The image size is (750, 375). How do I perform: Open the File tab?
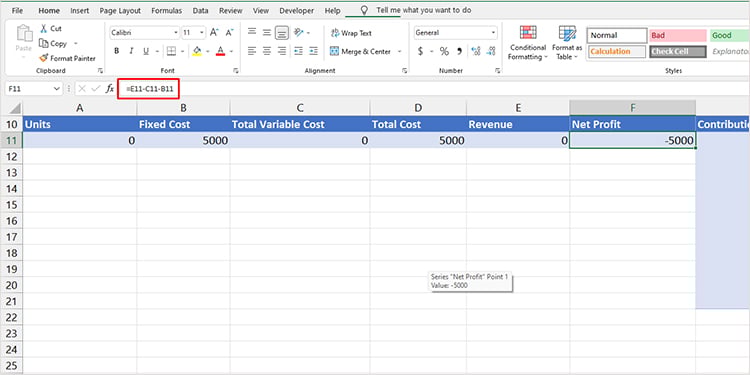click(x=17, y=11)
